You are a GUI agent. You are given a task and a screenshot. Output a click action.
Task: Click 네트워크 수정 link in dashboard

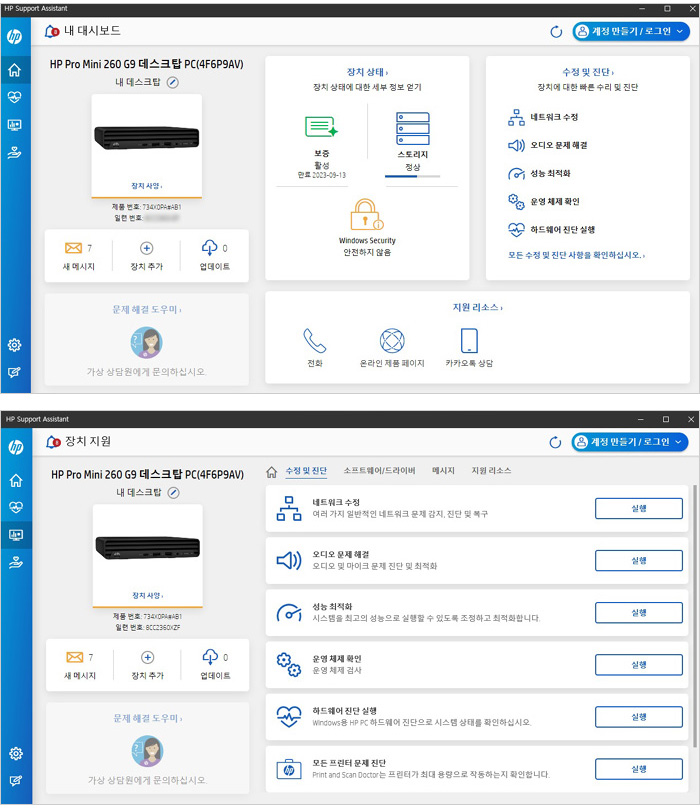pyautogui.click(x=554, y=117)
